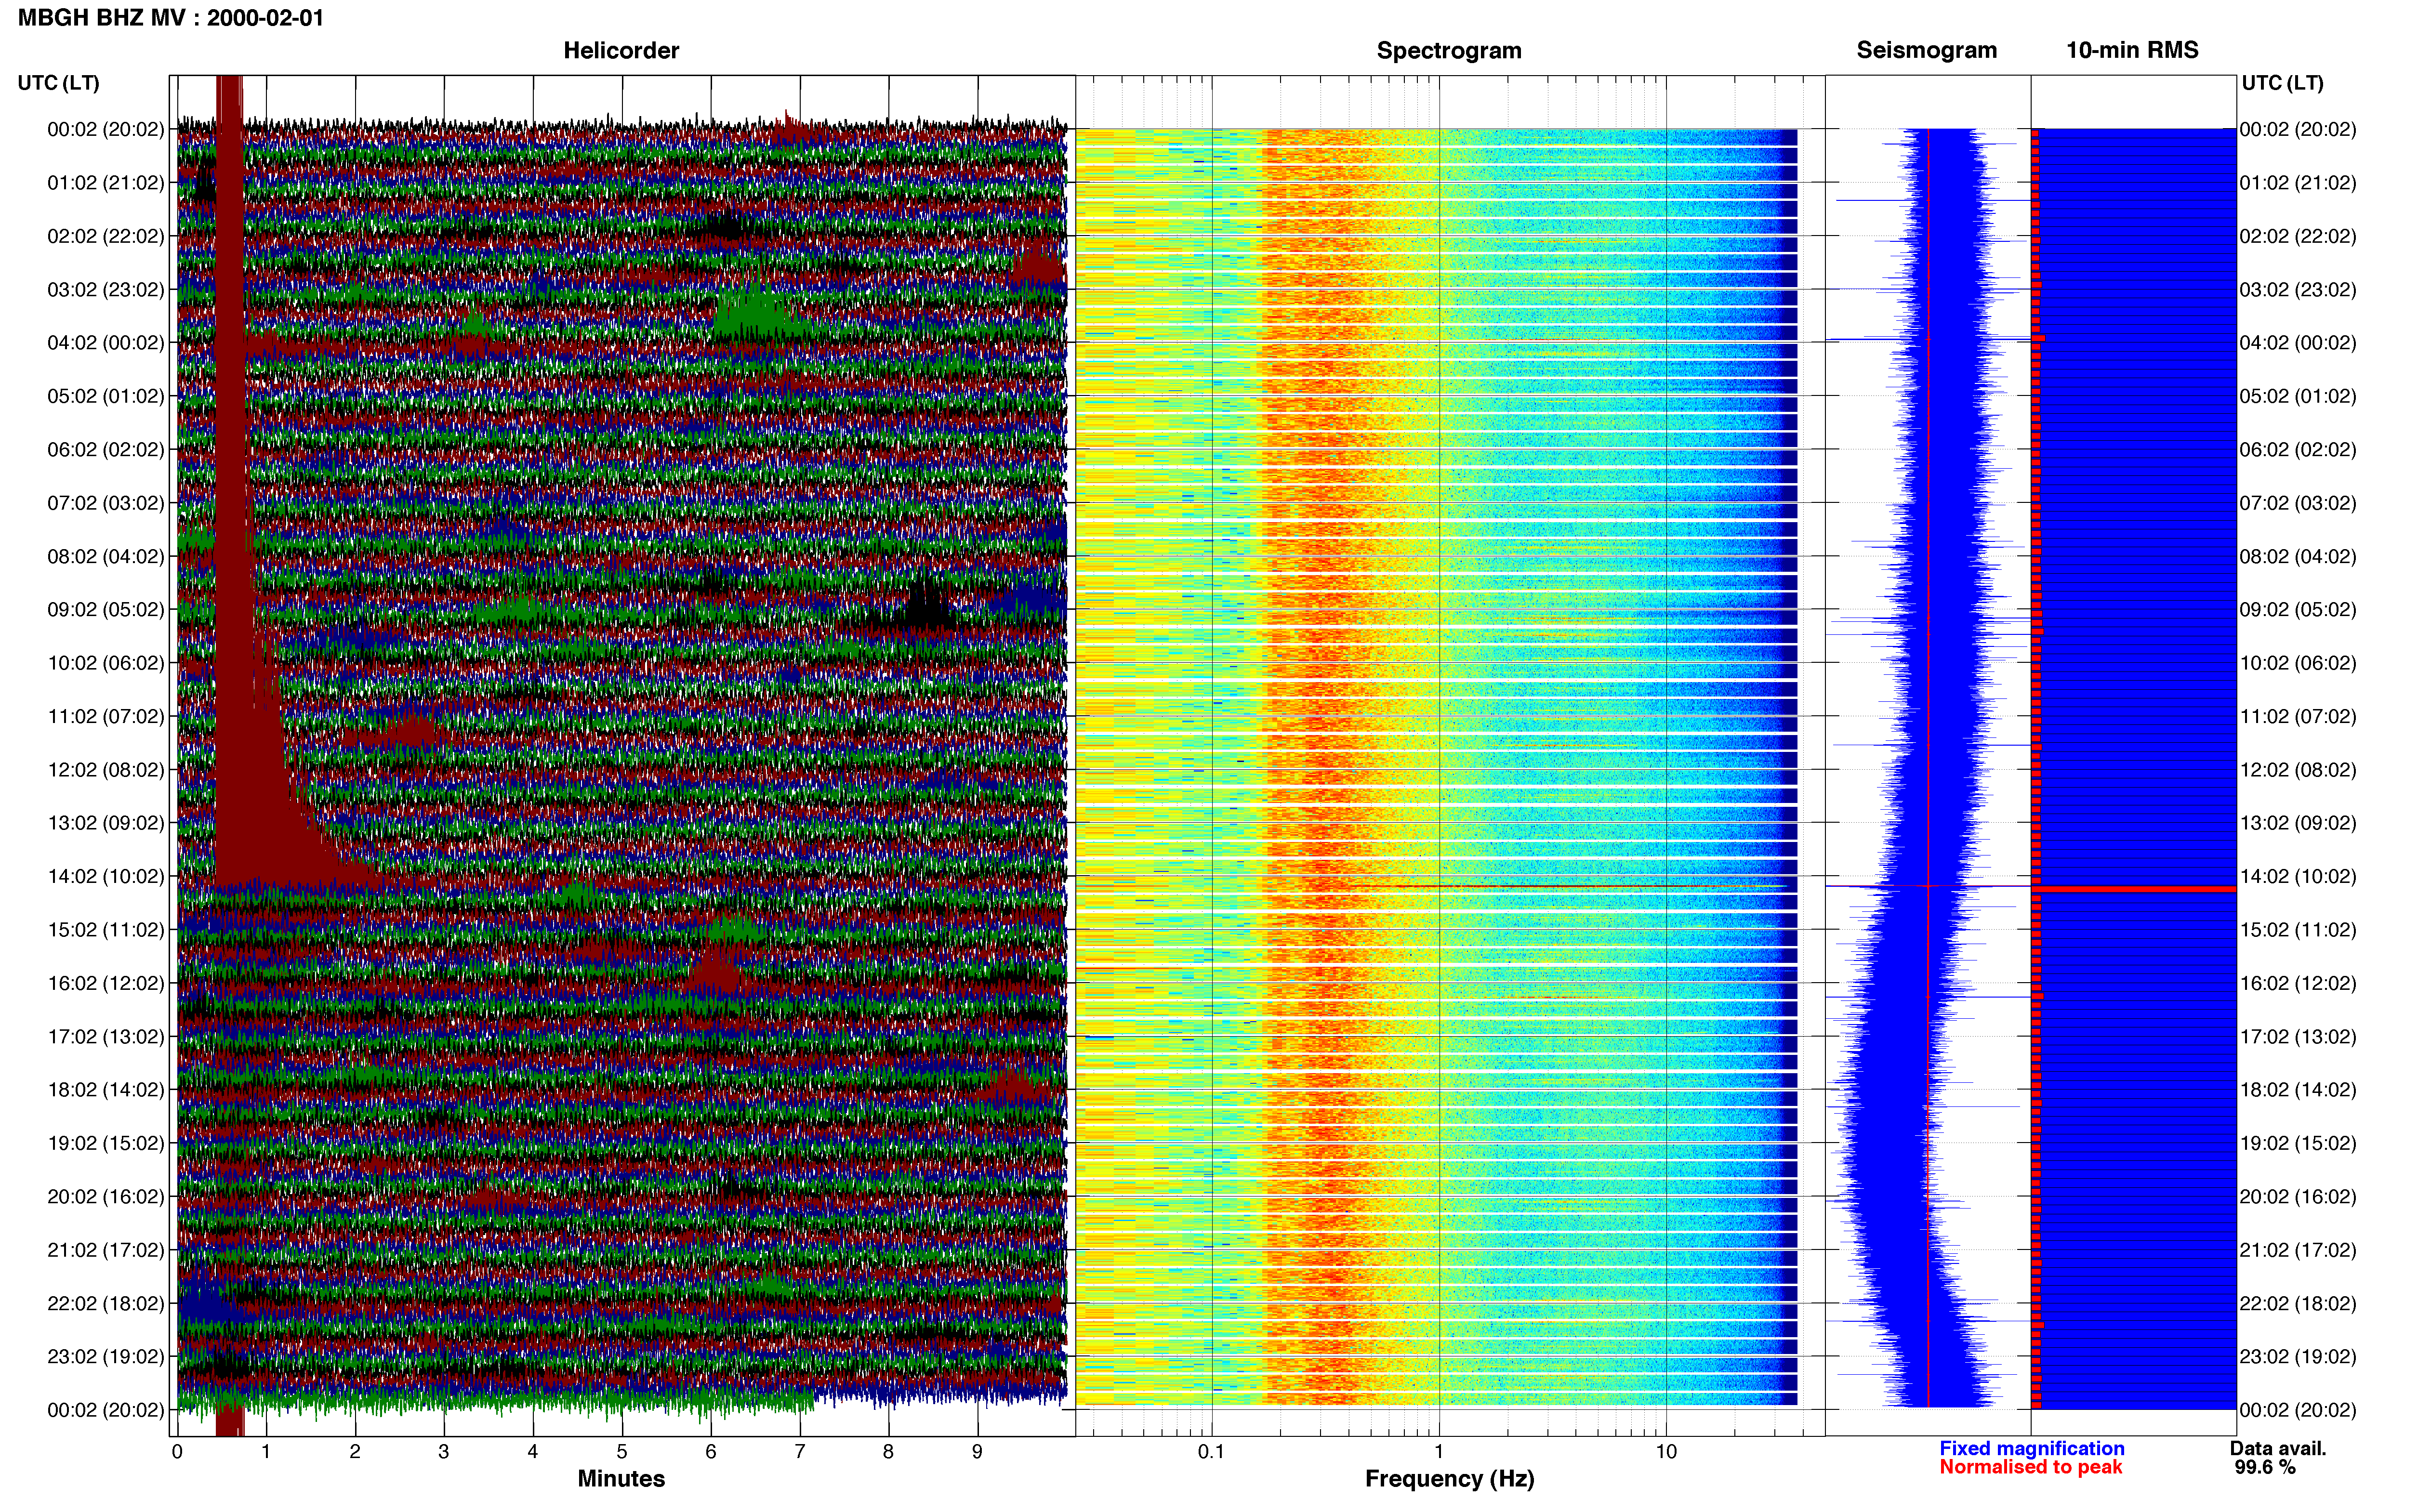The image size is (2418, 1512).
Task: Click the 'Spectrogram' panel heading
Action: pos(1449,50)
